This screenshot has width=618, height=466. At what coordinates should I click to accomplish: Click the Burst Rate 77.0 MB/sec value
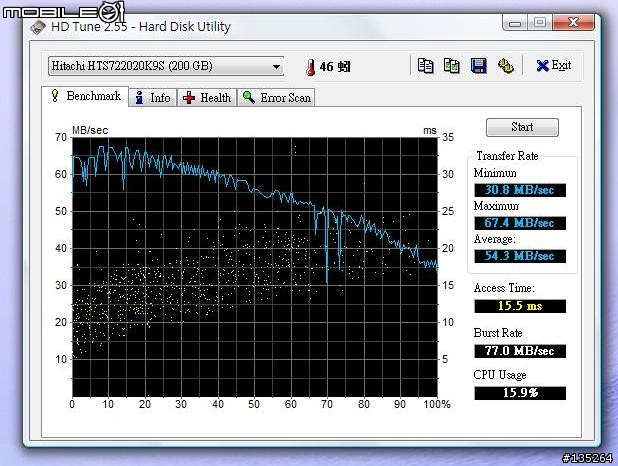[520, 351]
